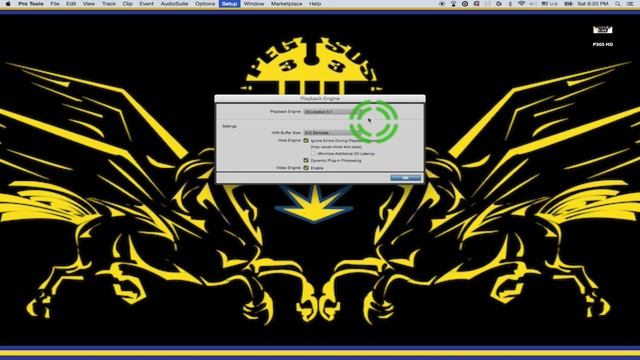640x360 pixels.
Task: Toggle Video Engine Enable checkbox
Action: (306, 168)
